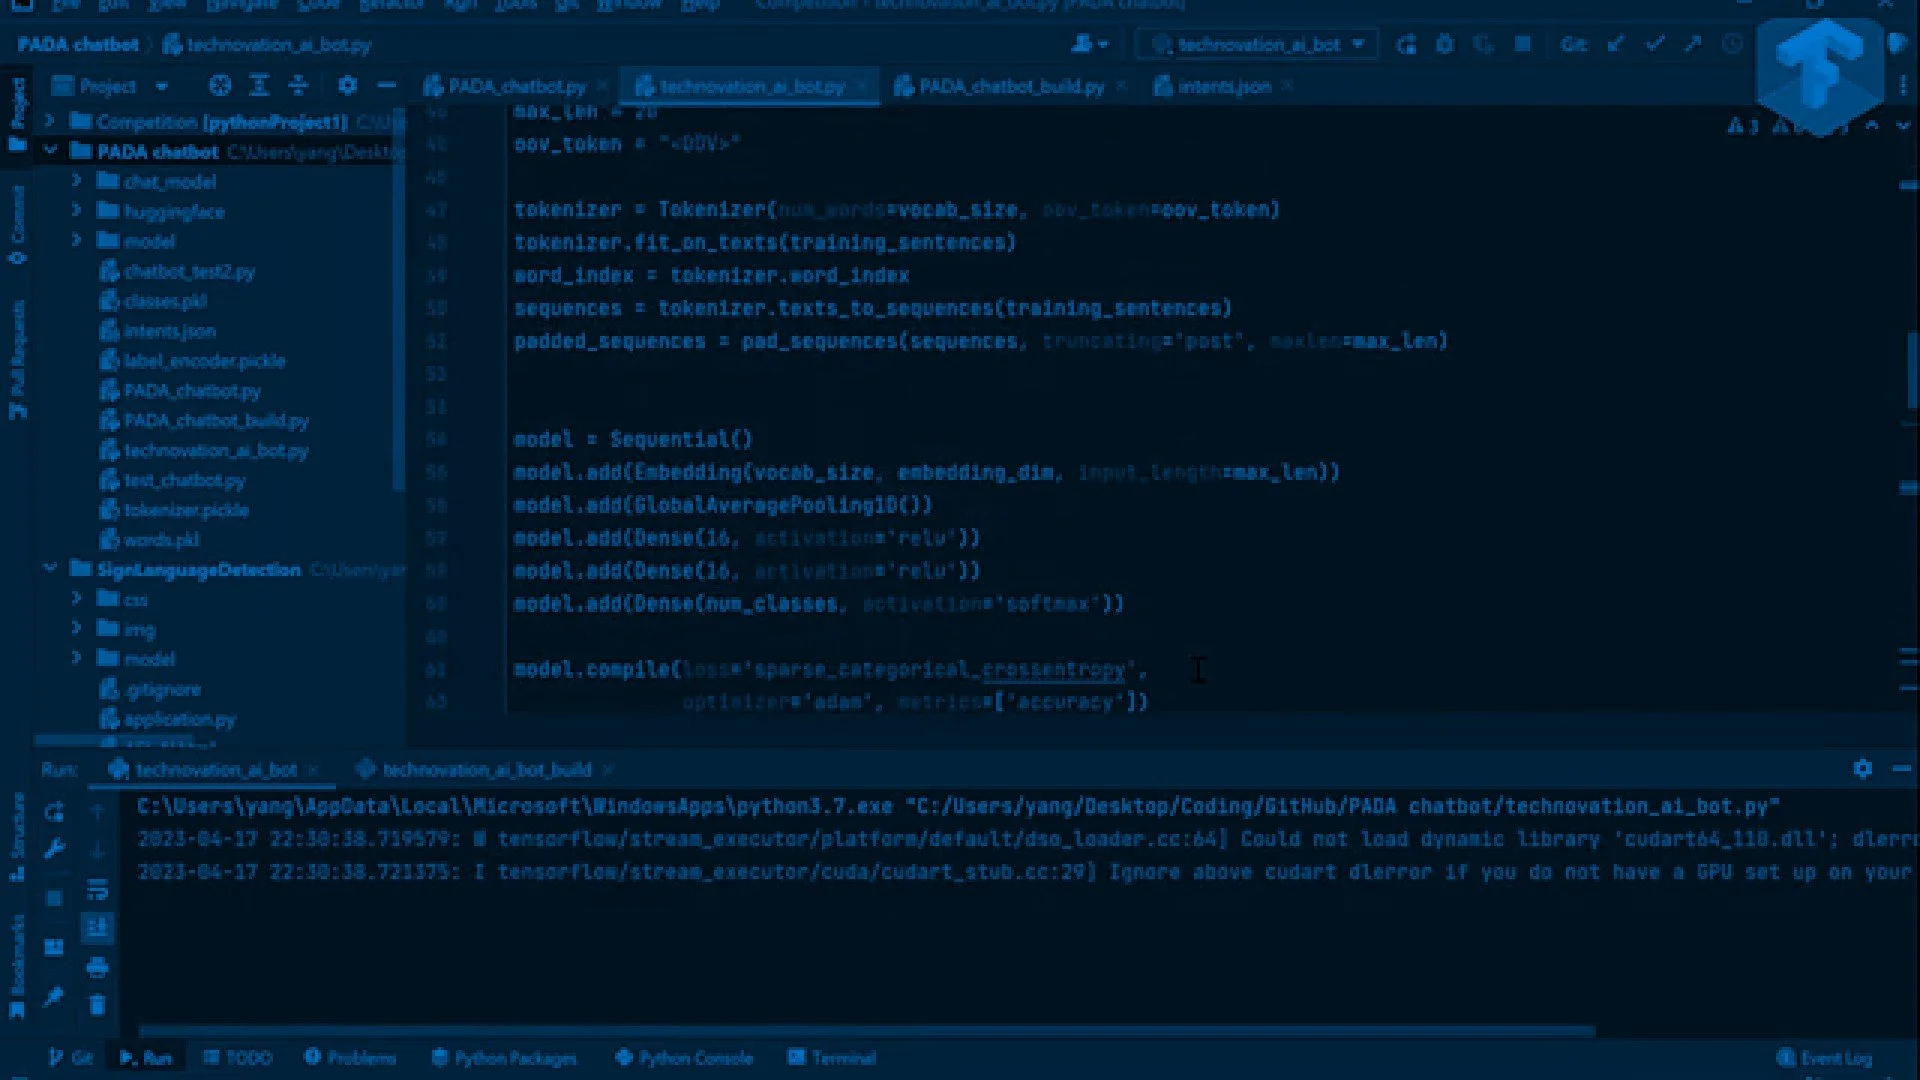Open tokenizer.pickle in project tree
The width and height of the screenshot is (1920, 1080).
186,510
